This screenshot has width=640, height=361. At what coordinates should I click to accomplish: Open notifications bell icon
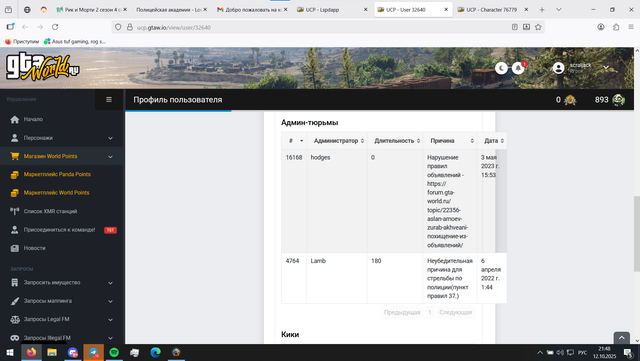coord(518,68)
